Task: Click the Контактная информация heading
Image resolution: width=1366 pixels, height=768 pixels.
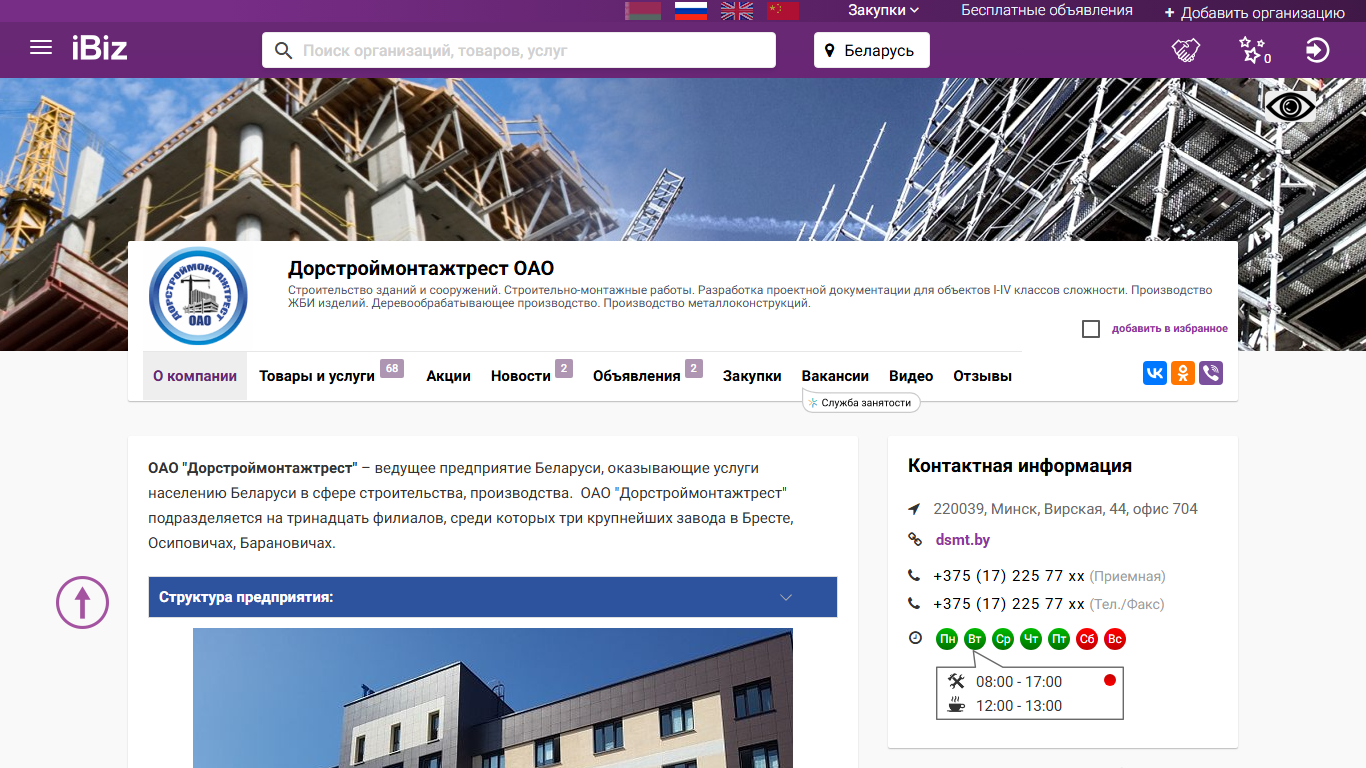Action: tap(1020, 466)
